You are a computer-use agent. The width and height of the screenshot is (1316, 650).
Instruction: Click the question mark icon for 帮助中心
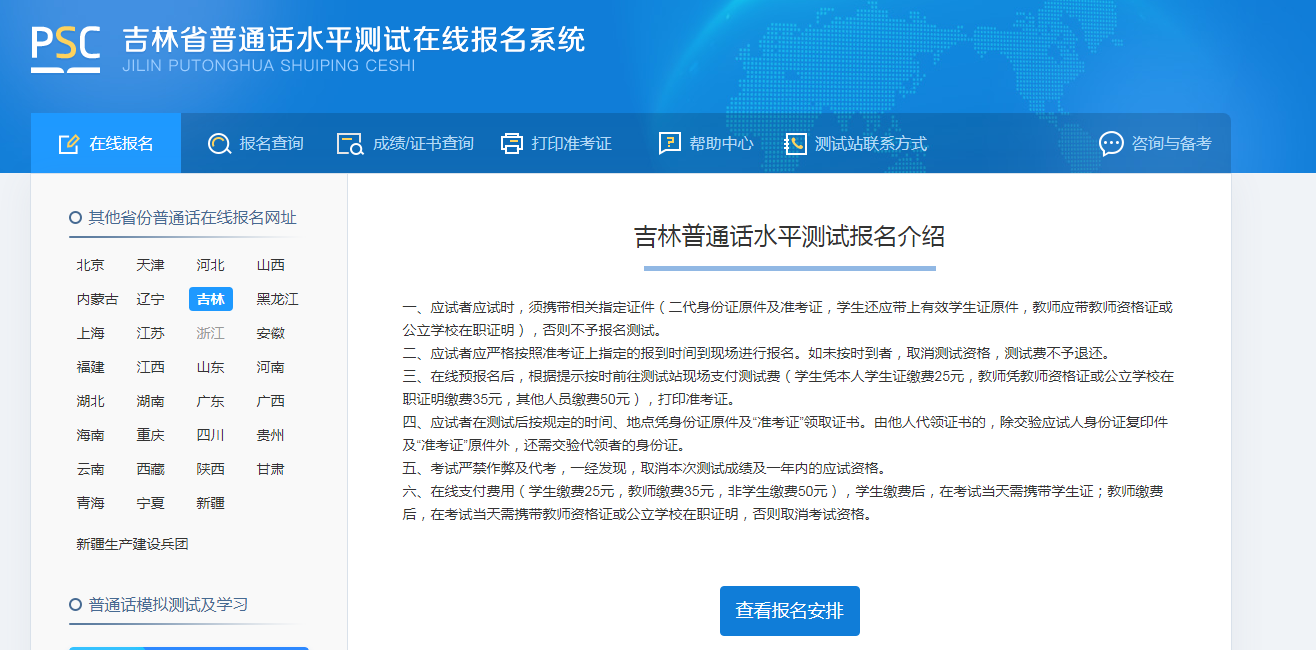pos(669,144)
